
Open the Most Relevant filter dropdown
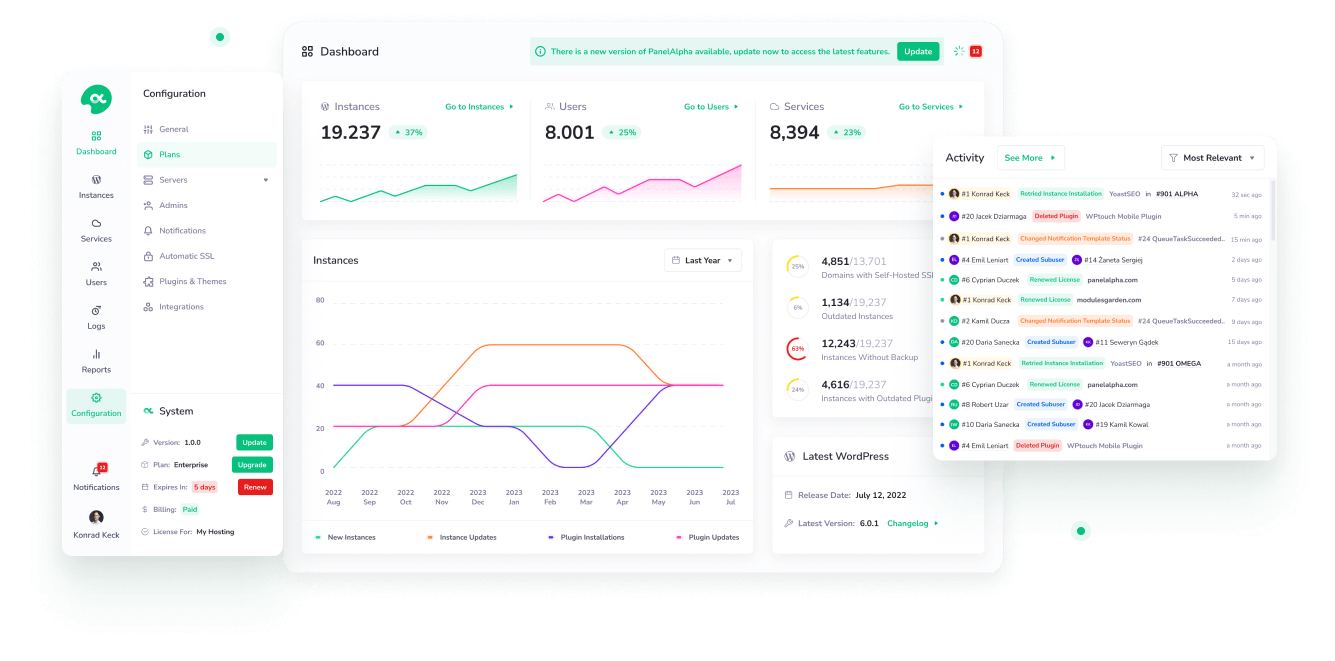[x=1212, y=157]
